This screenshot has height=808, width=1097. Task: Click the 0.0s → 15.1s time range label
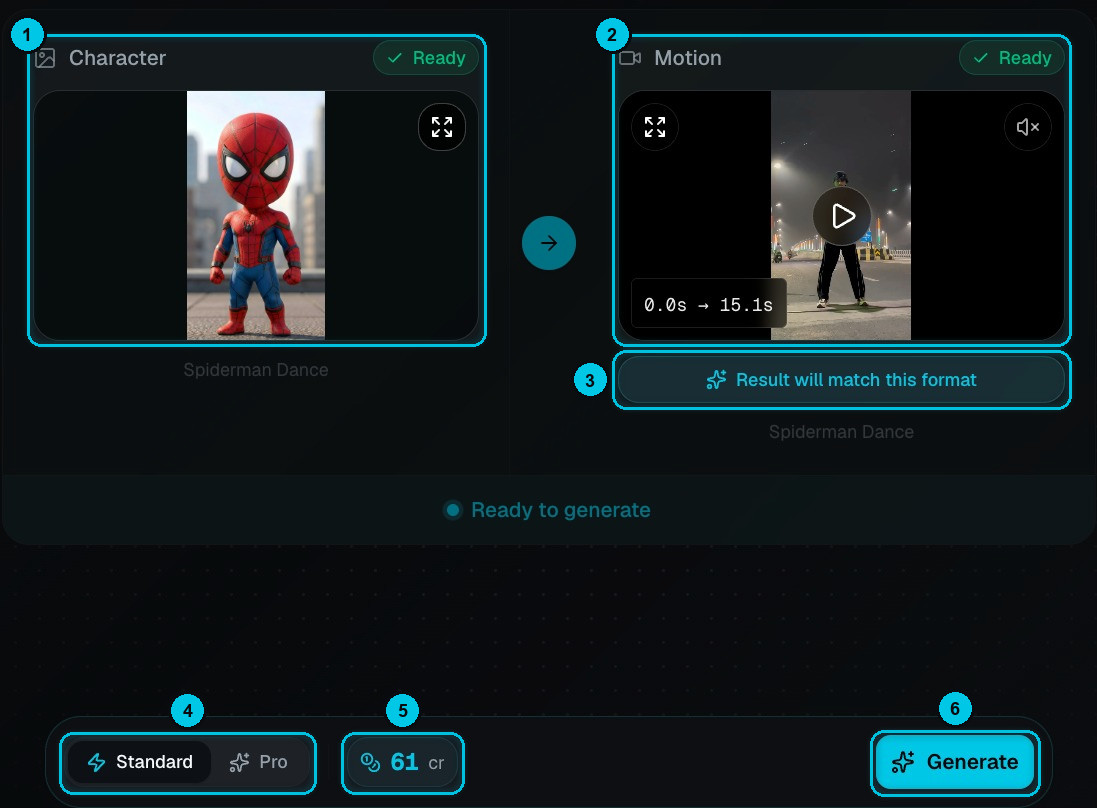coord(709,304)
